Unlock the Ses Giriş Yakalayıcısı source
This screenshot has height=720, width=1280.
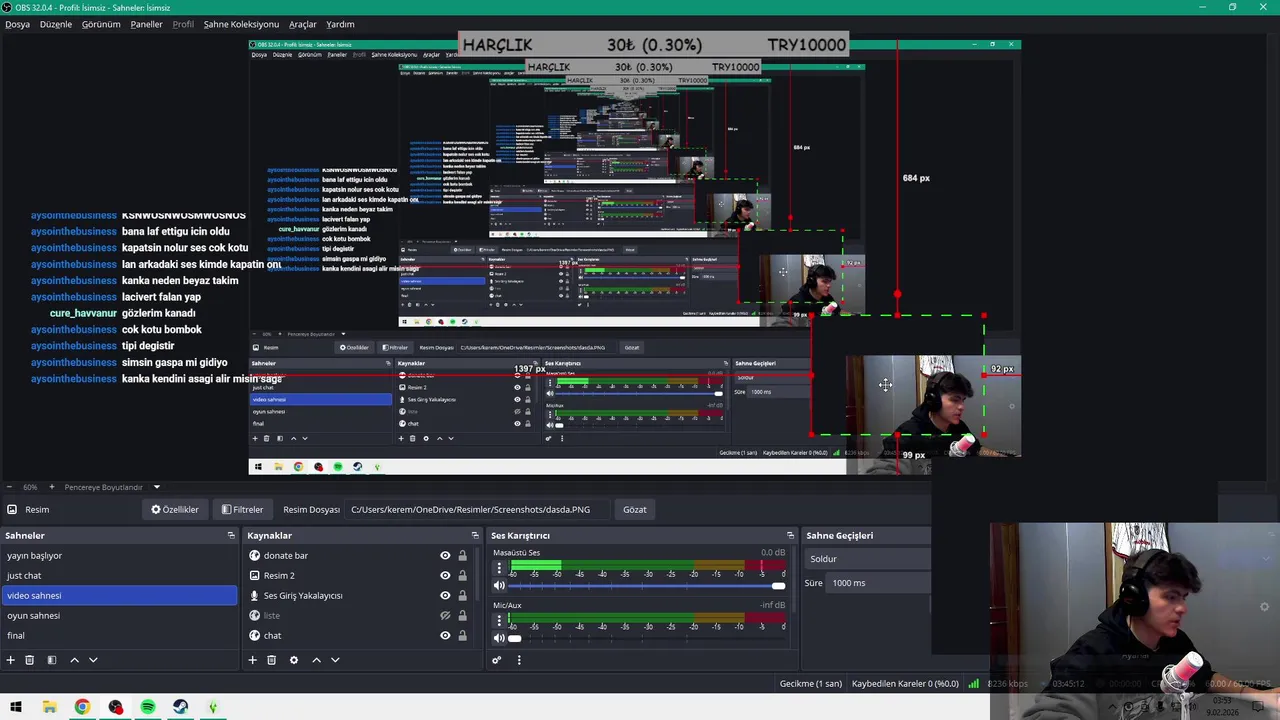click(x=462, y=596)
